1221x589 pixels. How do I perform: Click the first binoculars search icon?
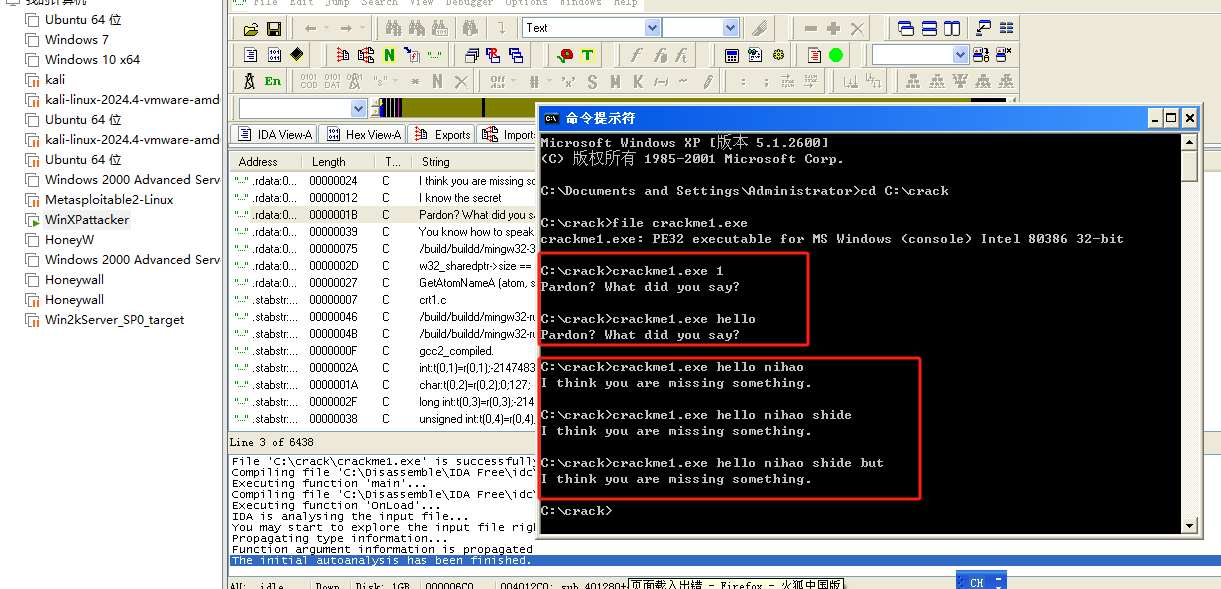tap(393, 28)
